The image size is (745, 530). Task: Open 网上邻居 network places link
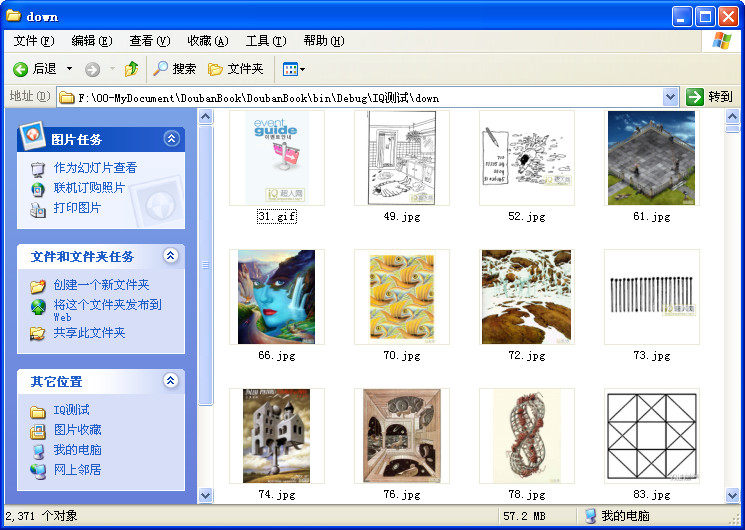point(77,470)
